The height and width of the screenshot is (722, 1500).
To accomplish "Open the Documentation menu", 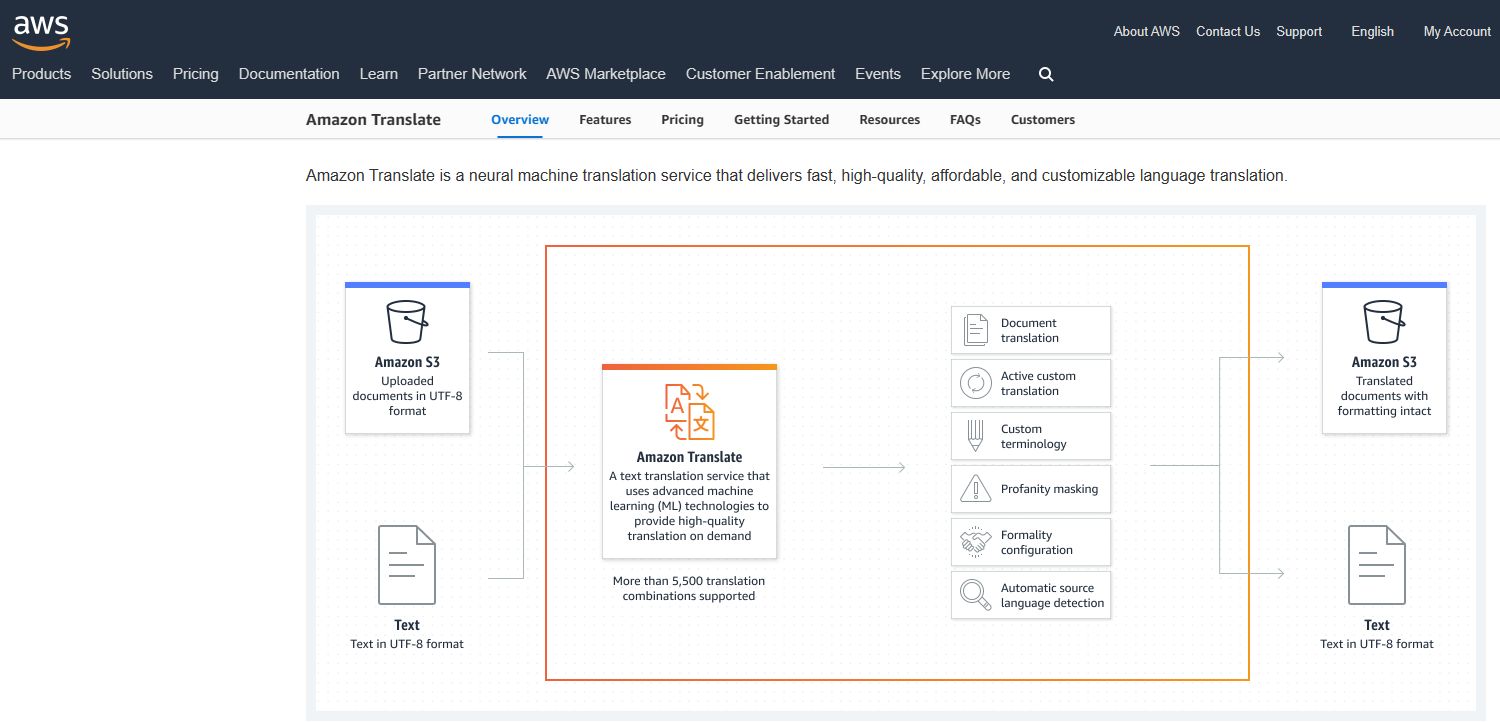I will click(x=289, y=74).
